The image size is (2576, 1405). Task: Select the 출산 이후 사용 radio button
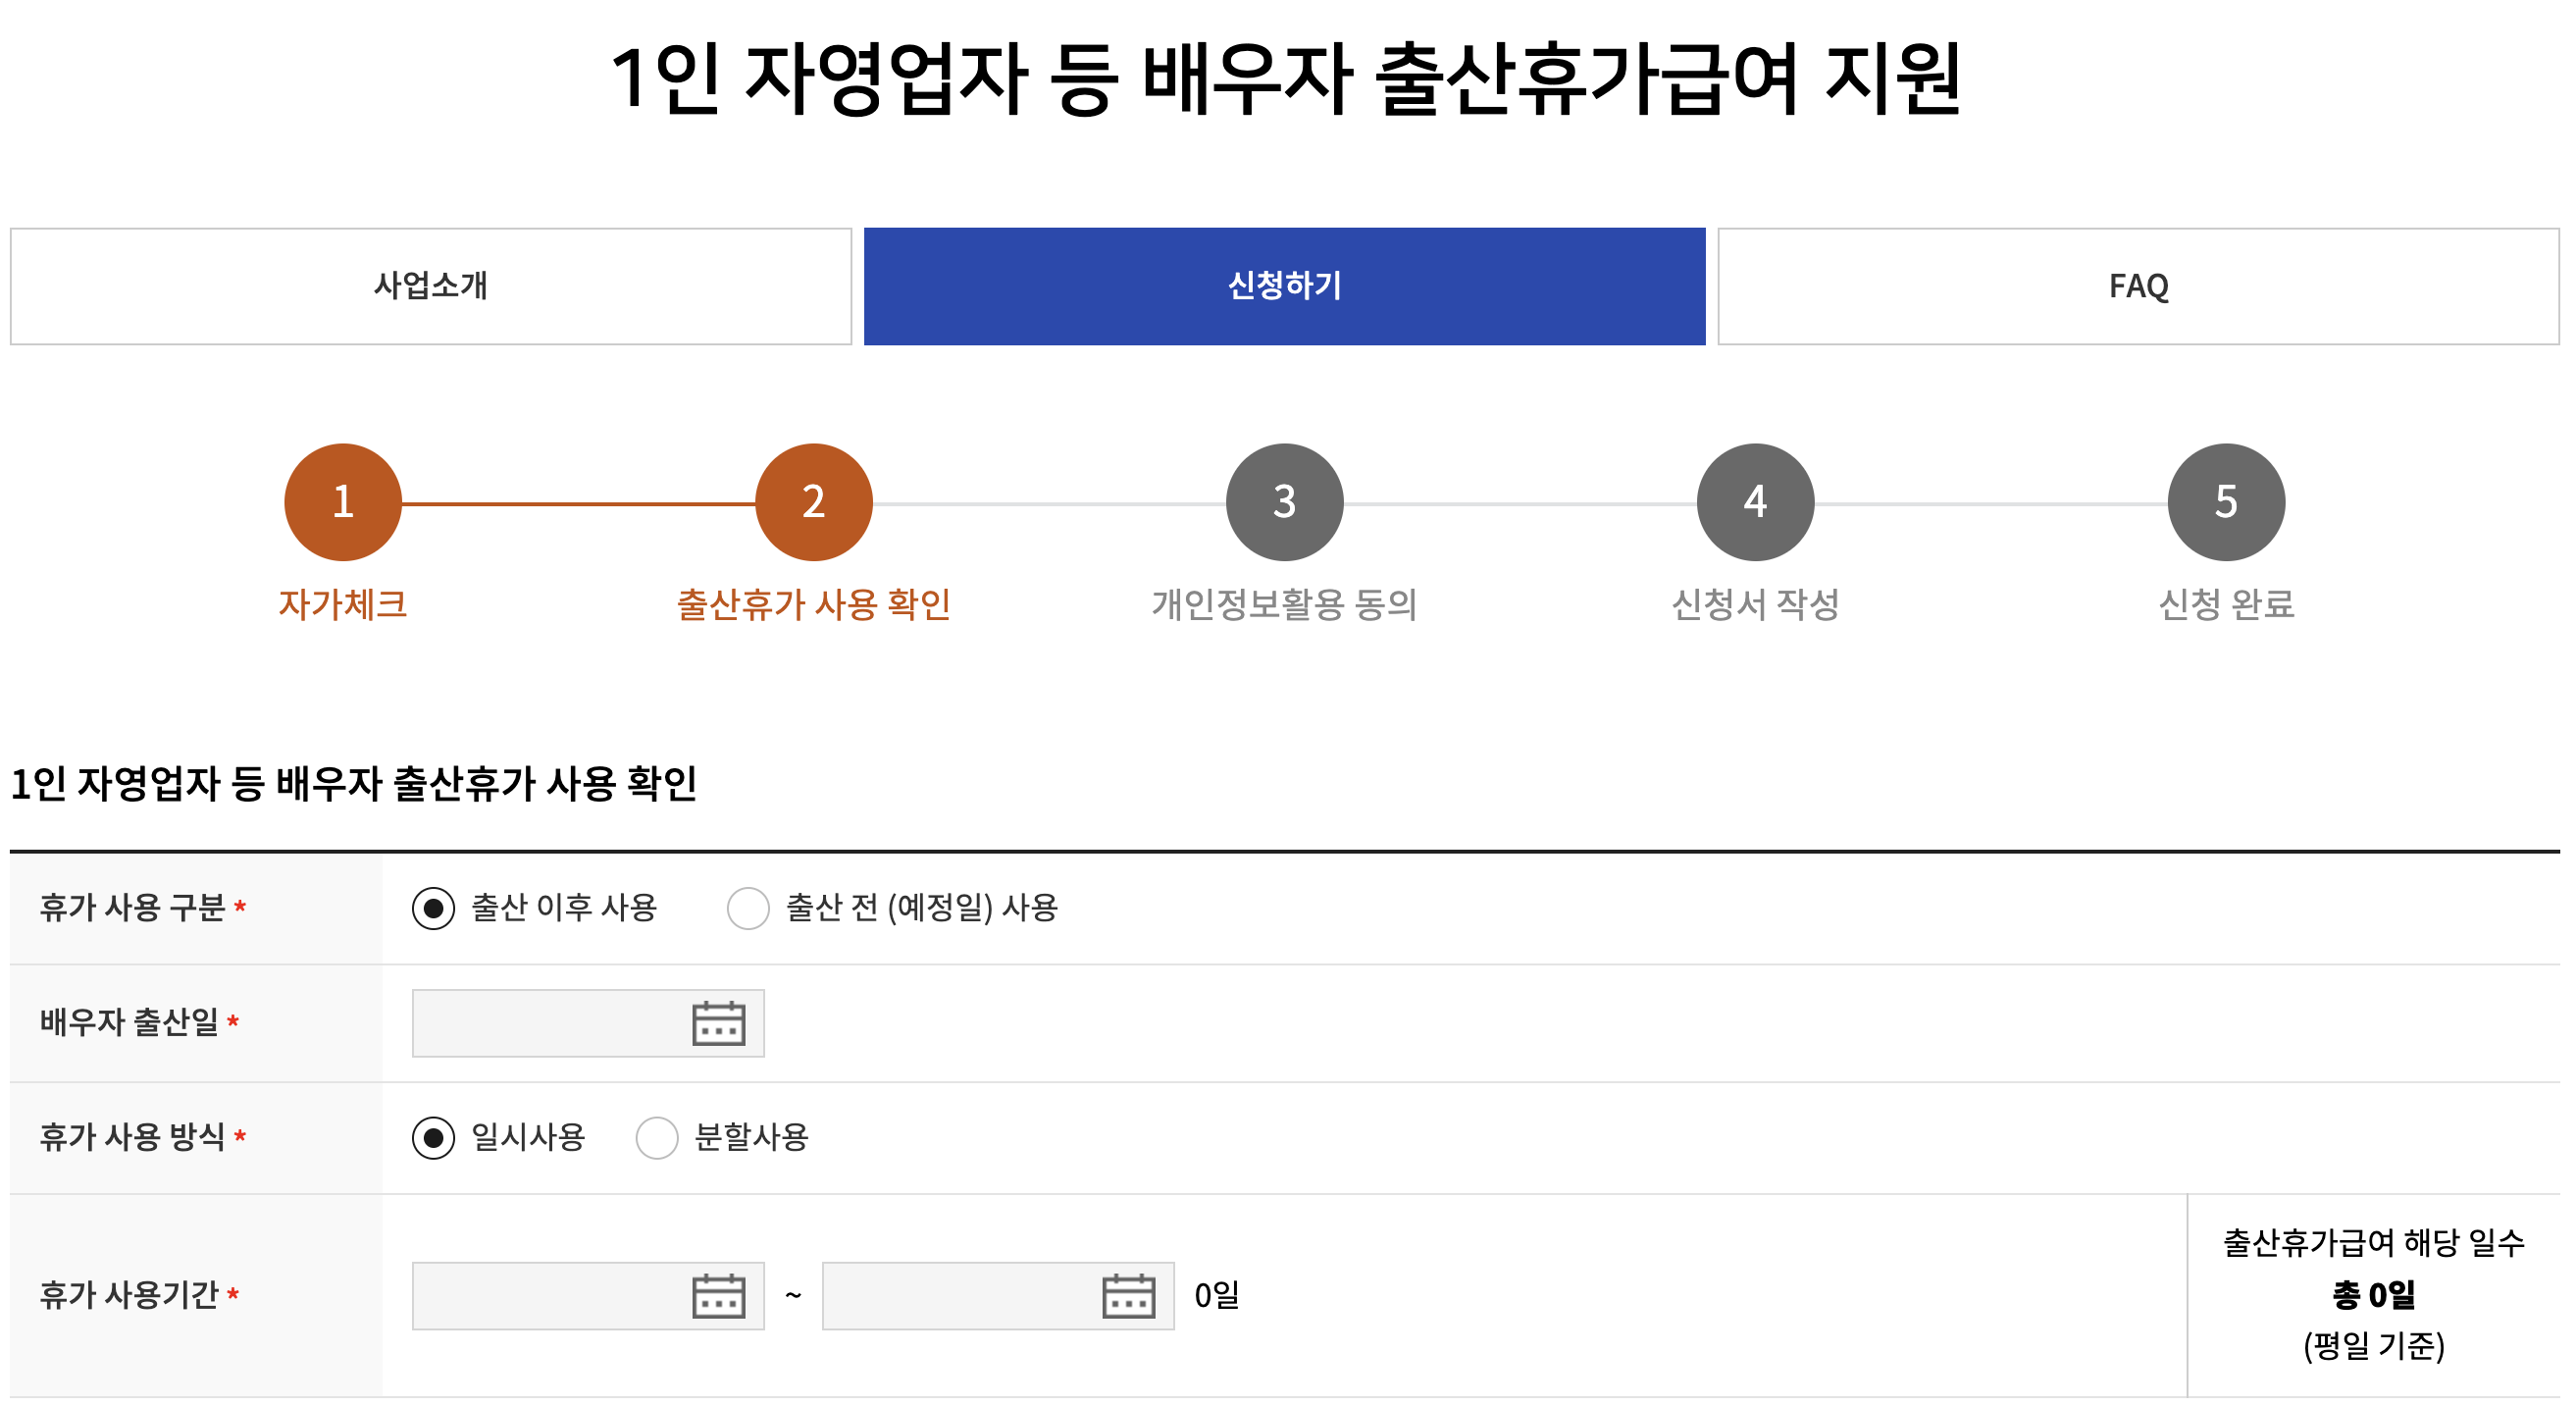coord(434,908)
